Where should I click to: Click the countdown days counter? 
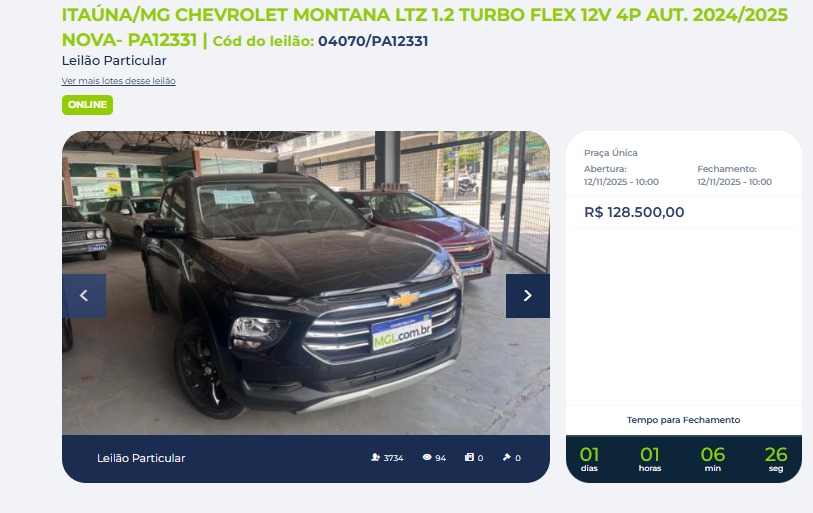(x=589, y=459)
